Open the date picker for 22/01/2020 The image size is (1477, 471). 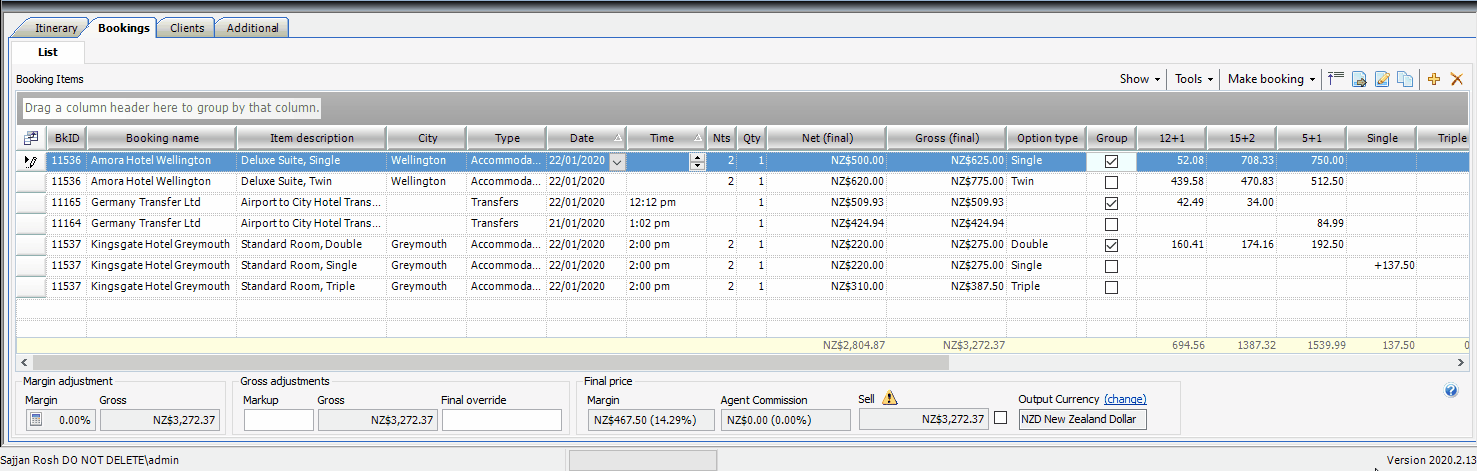pyautogui.click(x=616, y=161)
